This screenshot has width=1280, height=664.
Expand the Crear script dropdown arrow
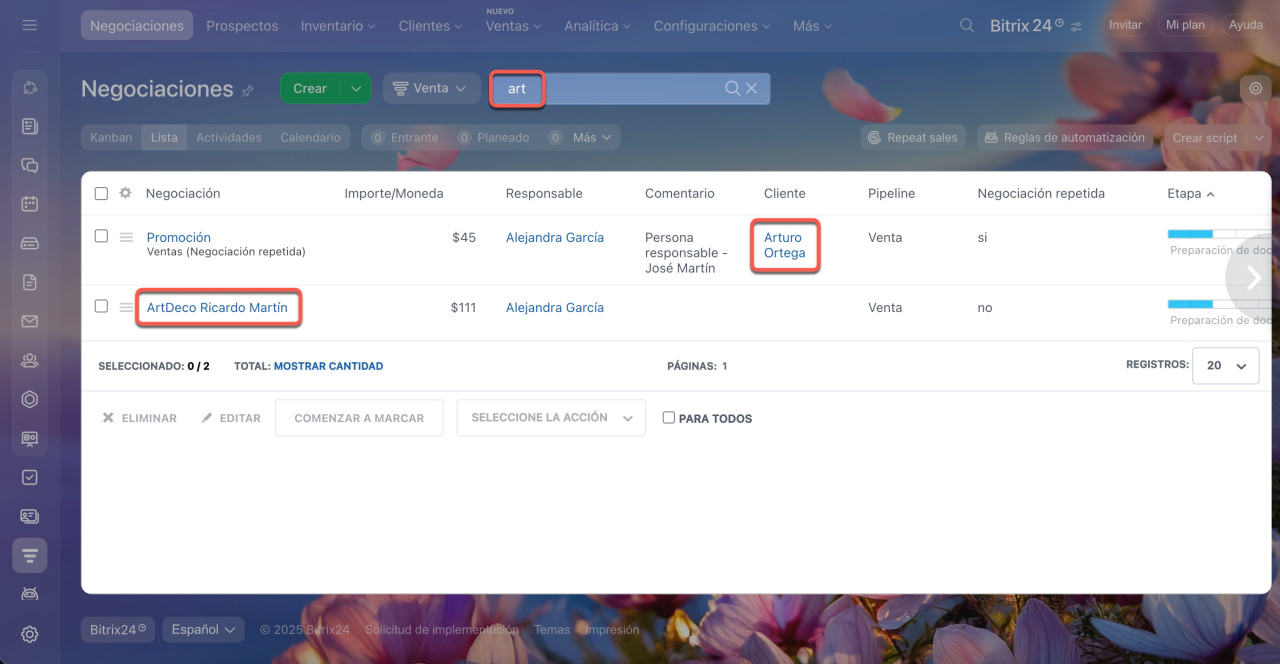(x=1258, y=138)
